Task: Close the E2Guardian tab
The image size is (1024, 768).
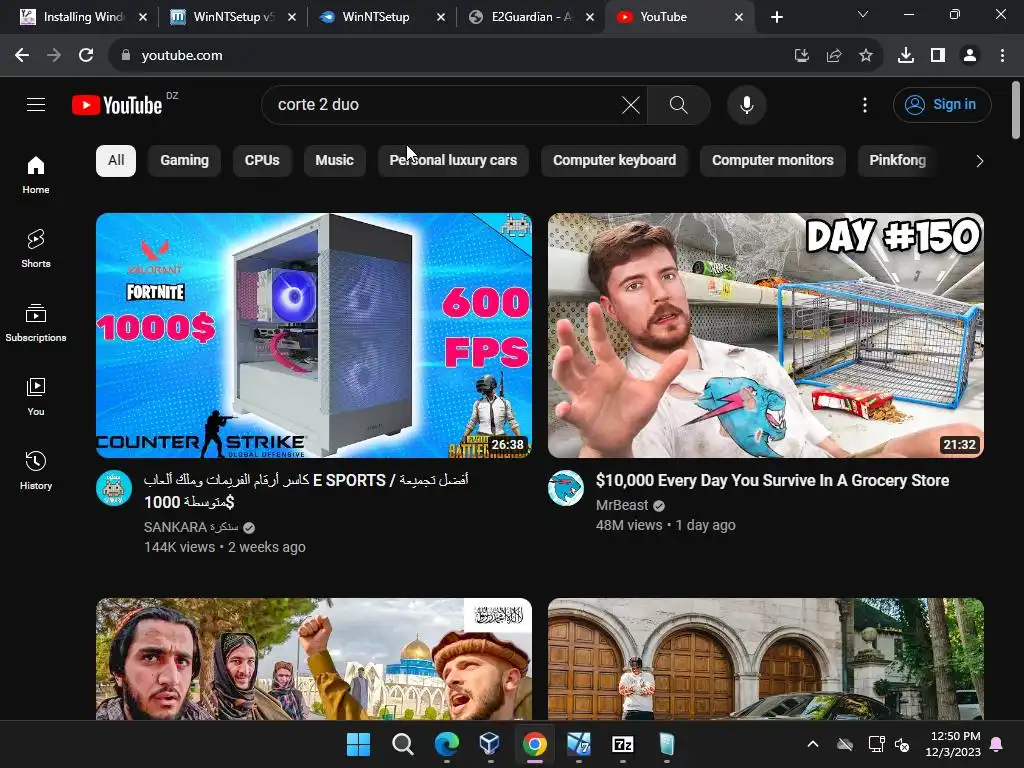Action: 590,18
